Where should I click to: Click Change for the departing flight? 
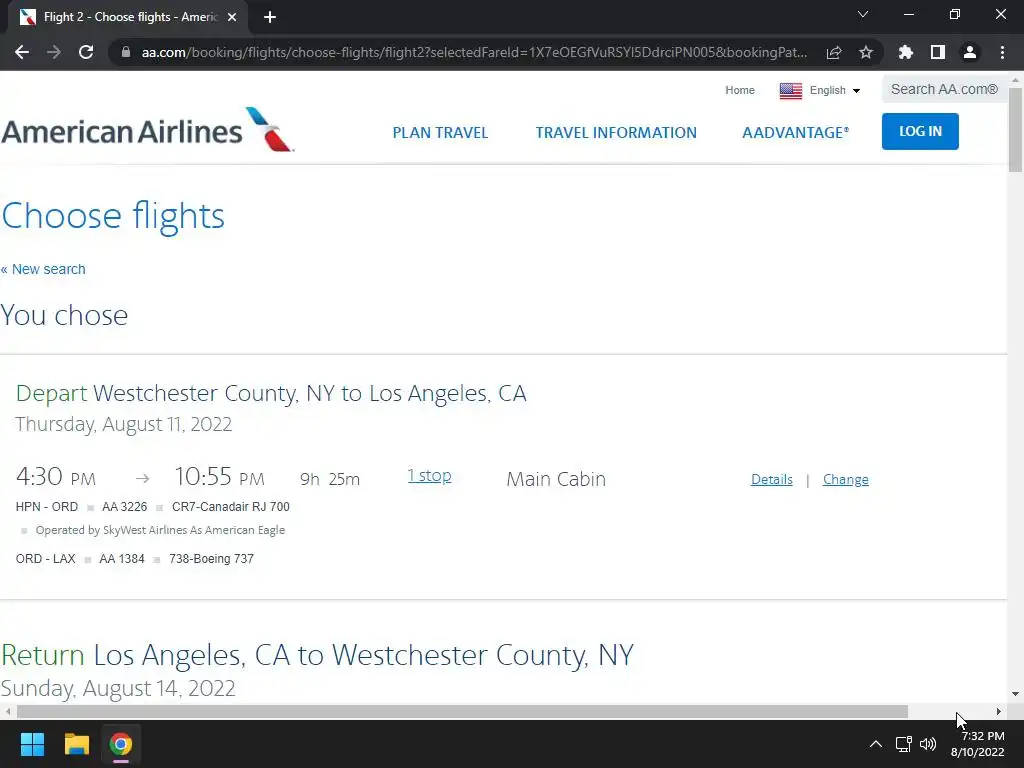pyautogui.click(x=846, y=479)
